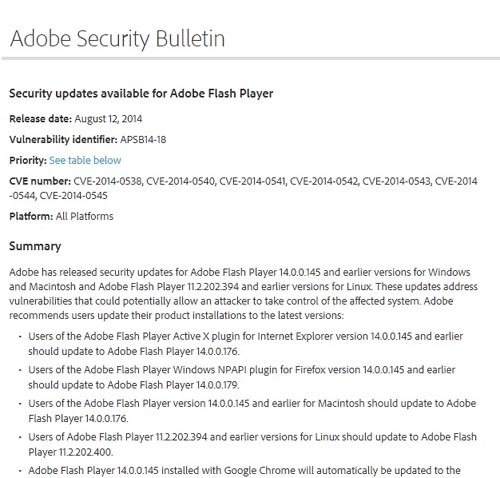Select the APSB14-18 identifier text
The width and height of the screenshot is (500, 478).
(x=143, y=139)
